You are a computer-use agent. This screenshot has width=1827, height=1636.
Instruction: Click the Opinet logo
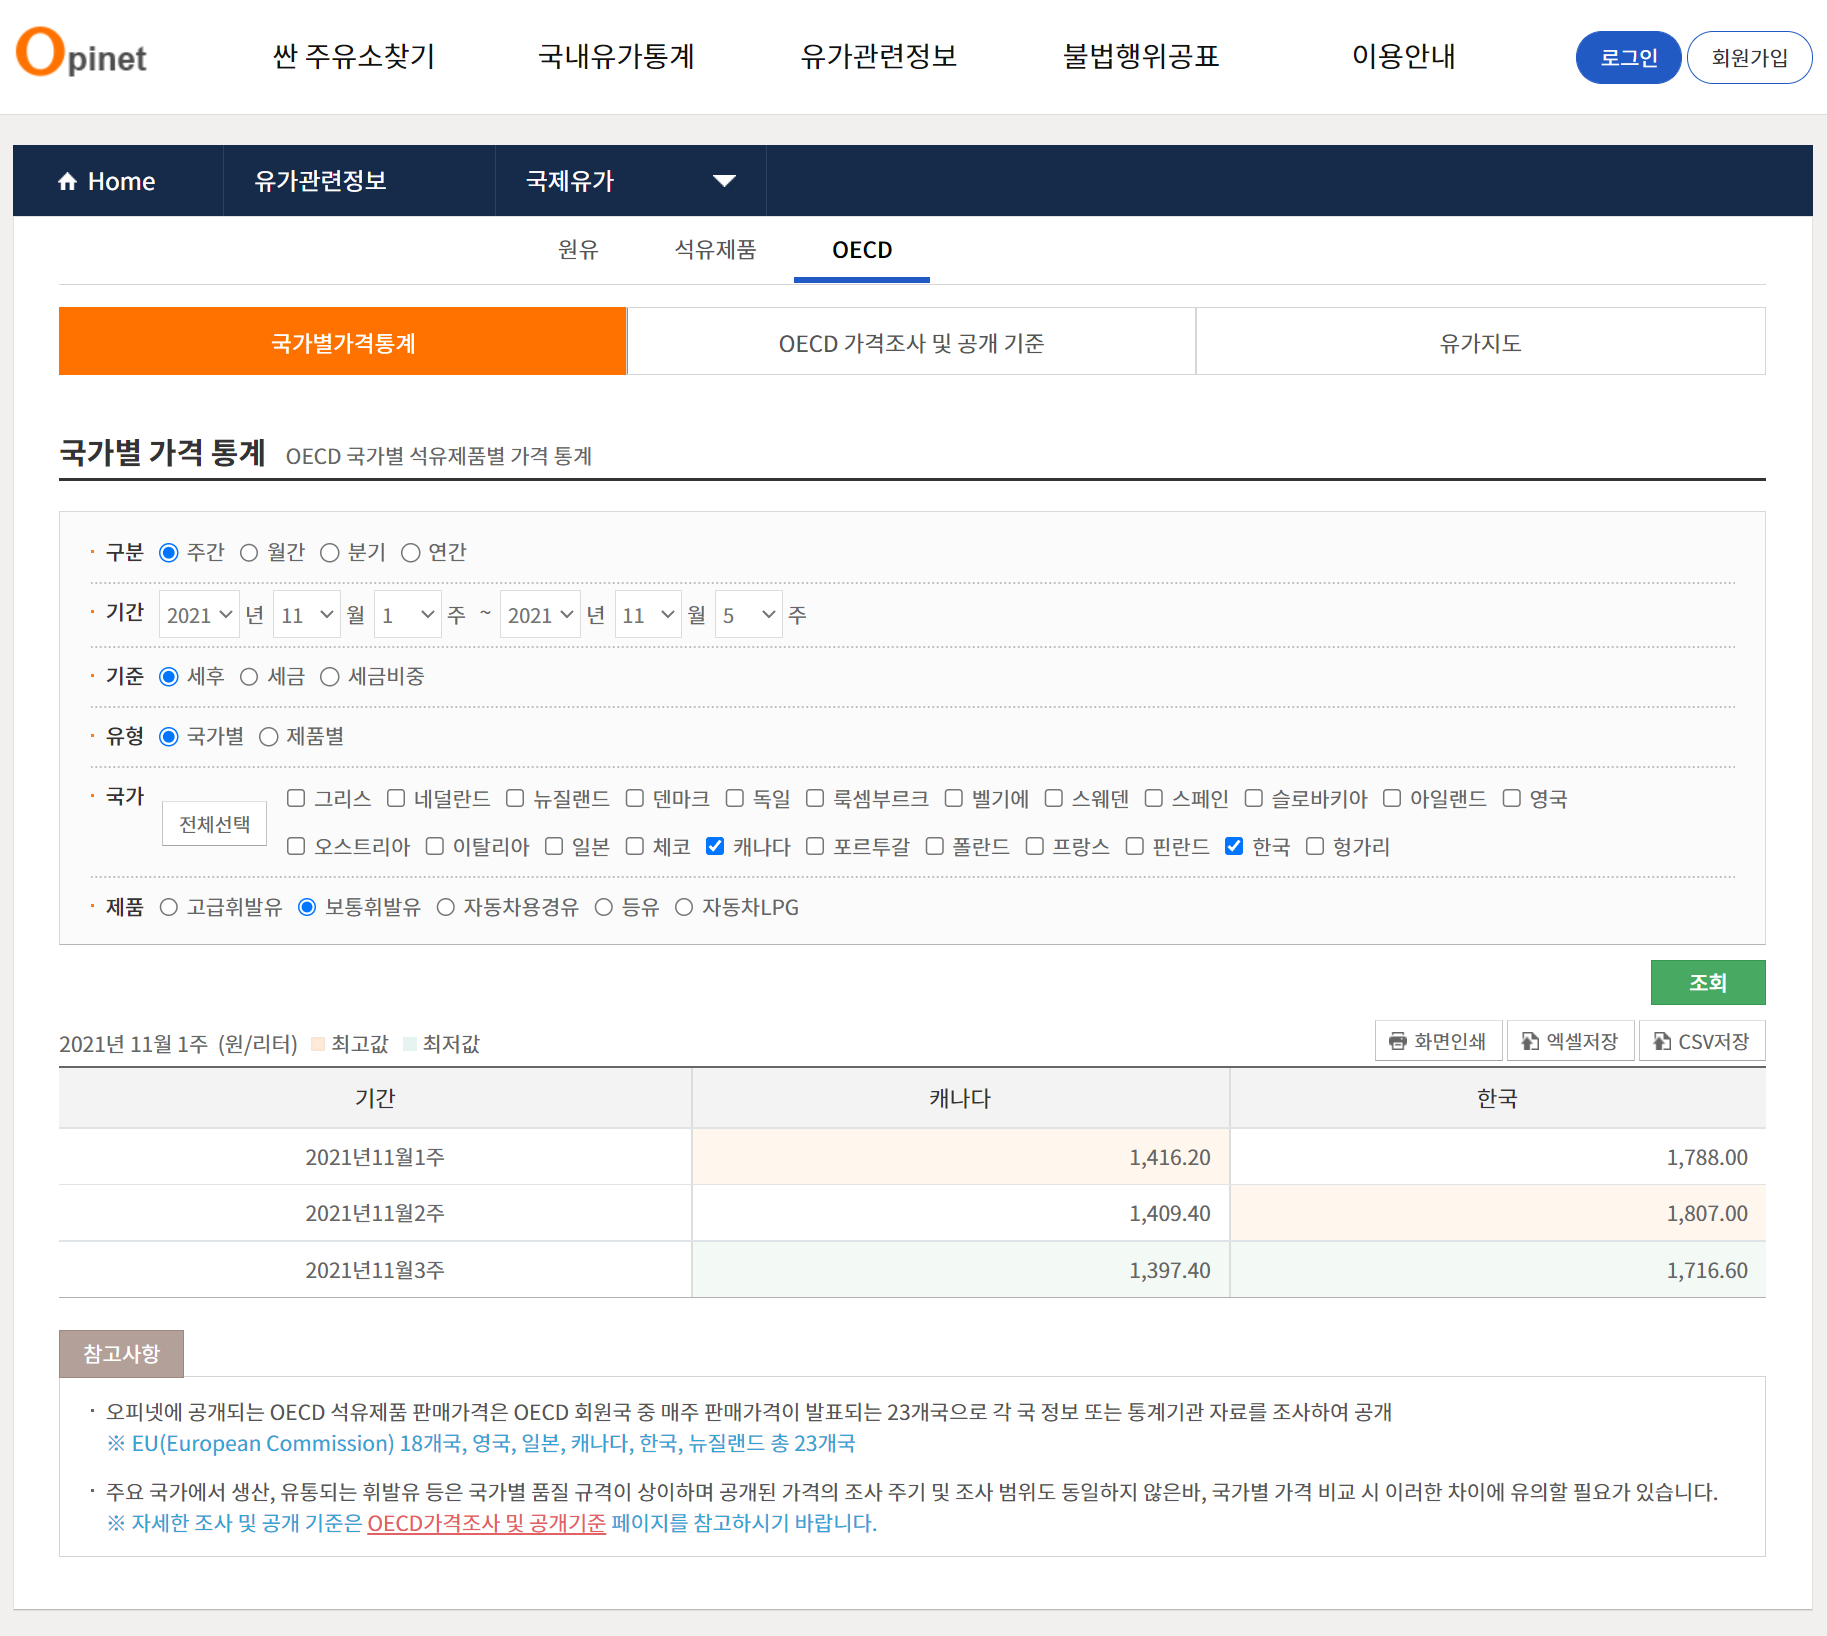81,54
